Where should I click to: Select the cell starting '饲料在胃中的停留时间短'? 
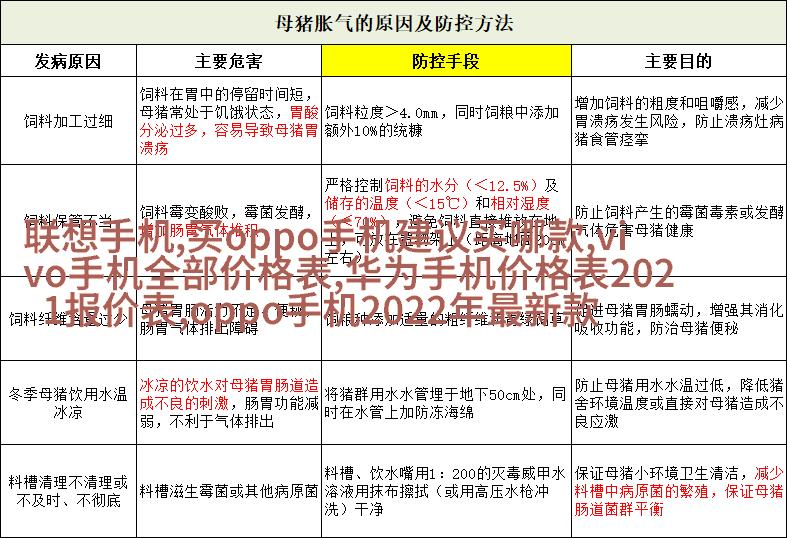click(x=229, y=121)
